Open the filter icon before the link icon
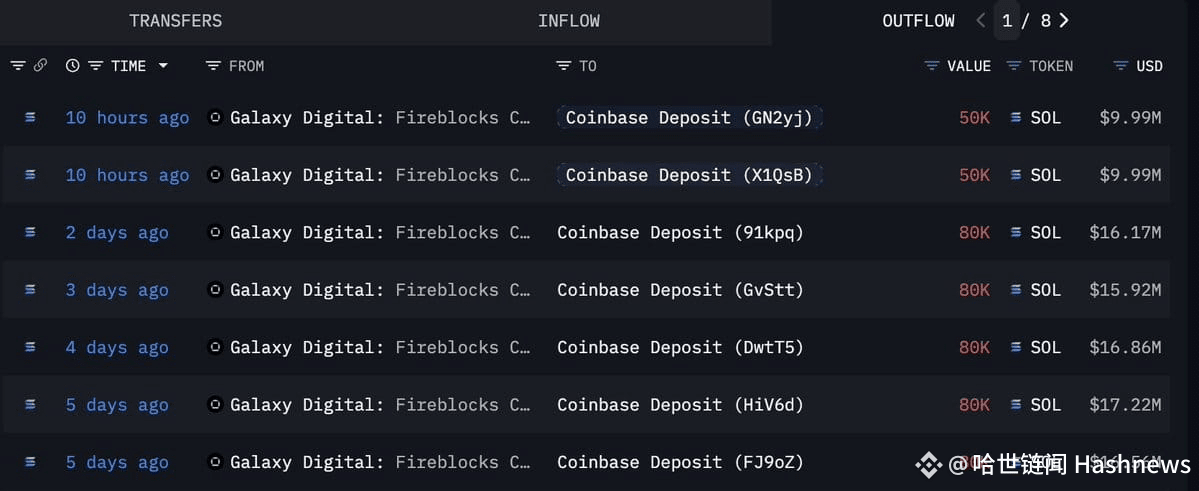Screen dimensions: 1199x491 (18, 66)
